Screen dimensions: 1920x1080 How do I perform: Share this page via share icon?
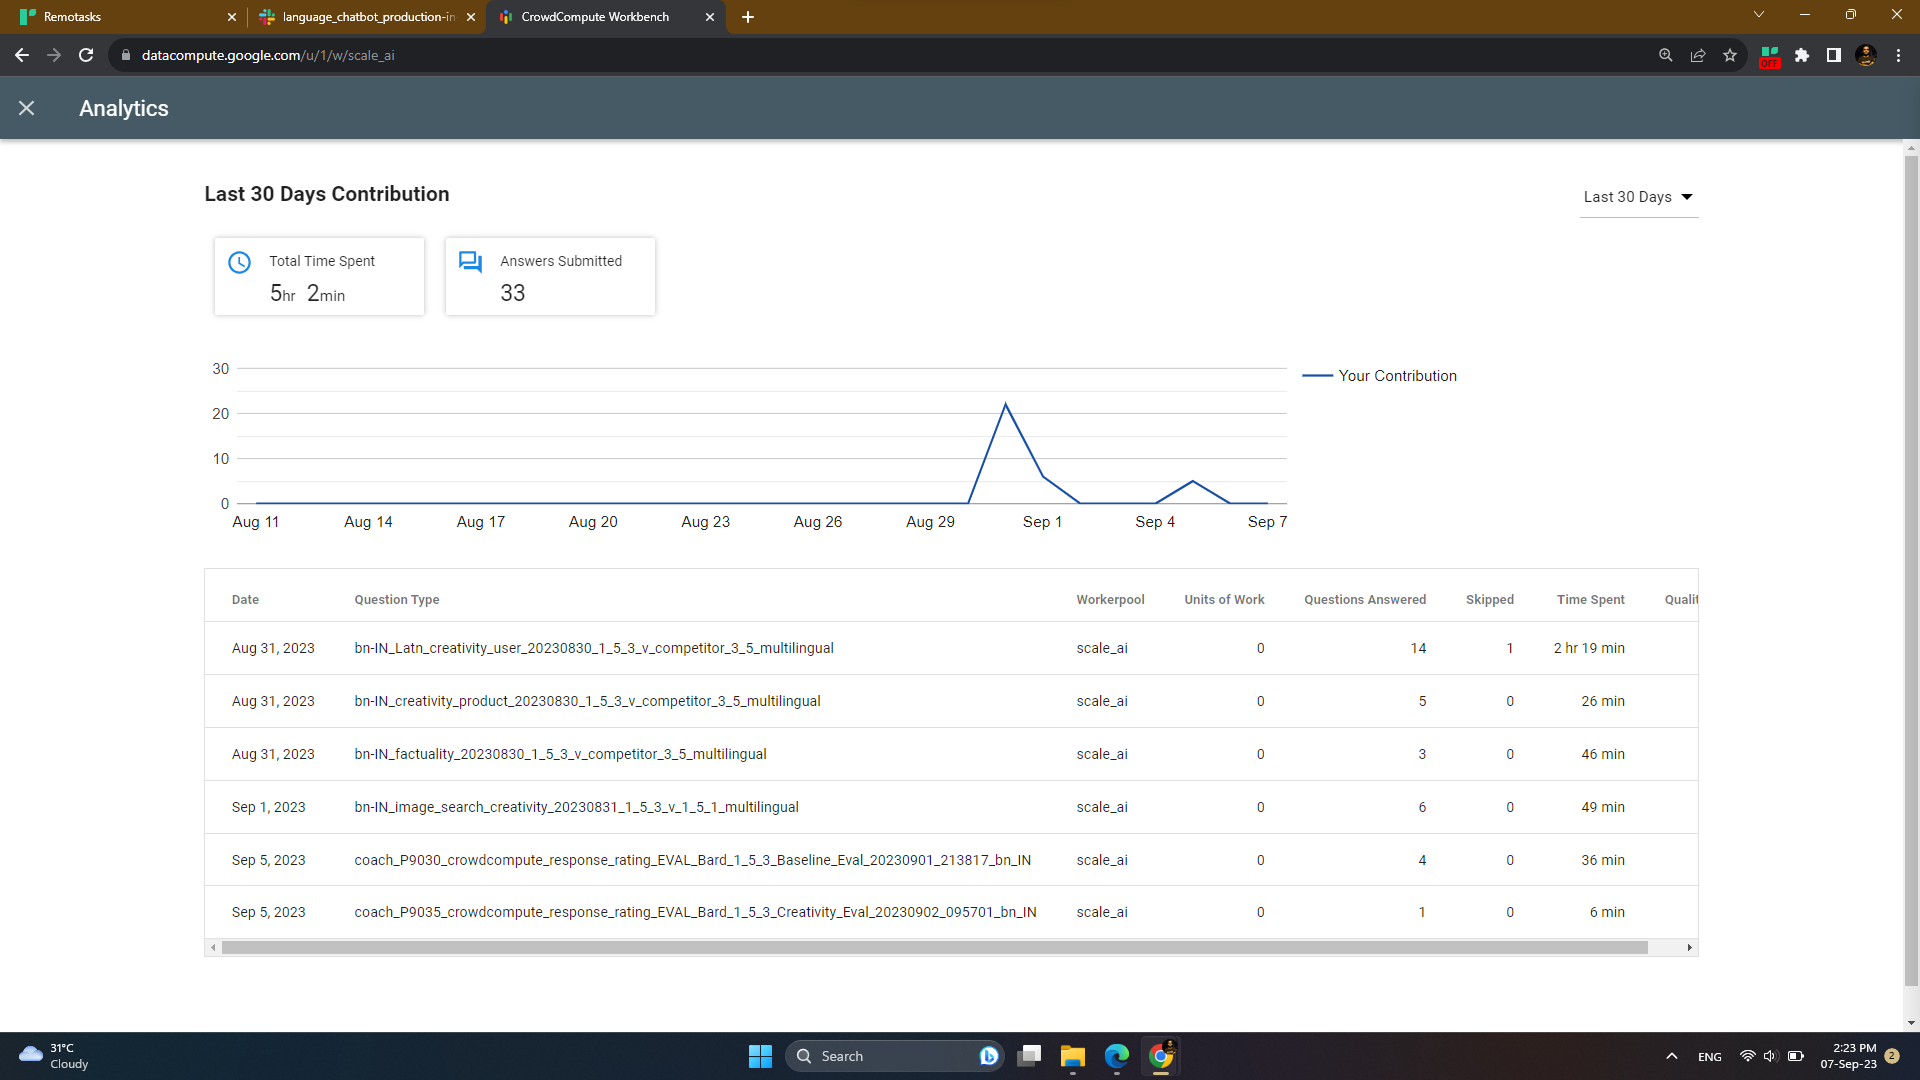[x=1698, y=55]
